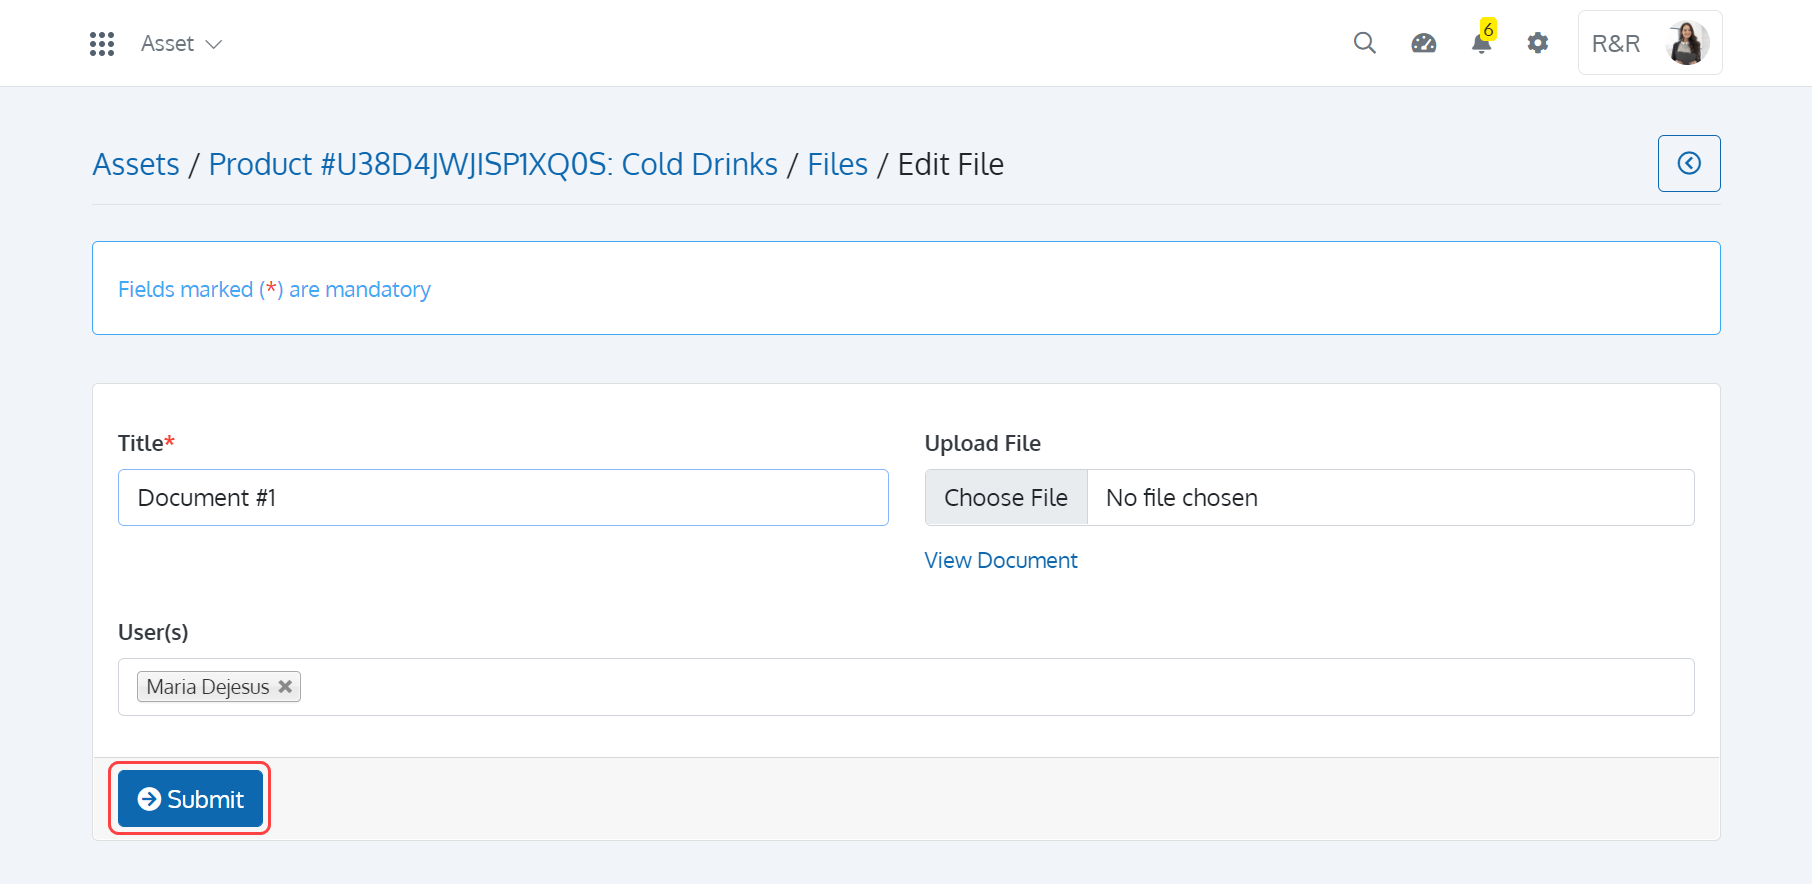Viewport: 1812px width, 884px height.
Task: Open the apps grid launcher icon
Action: 102,44
